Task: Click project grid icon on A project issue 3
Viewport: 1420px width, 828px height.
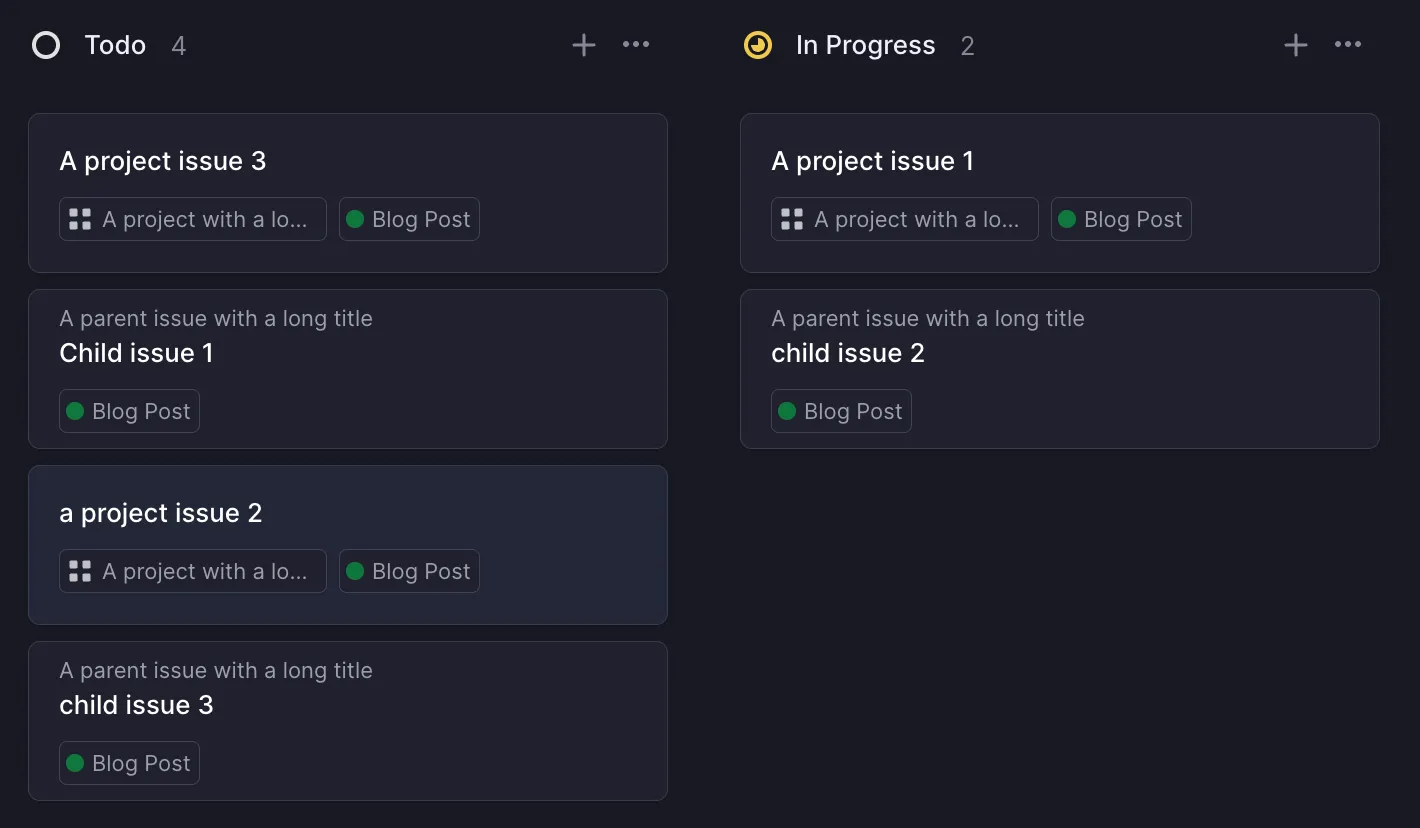Action: (80, 219)
